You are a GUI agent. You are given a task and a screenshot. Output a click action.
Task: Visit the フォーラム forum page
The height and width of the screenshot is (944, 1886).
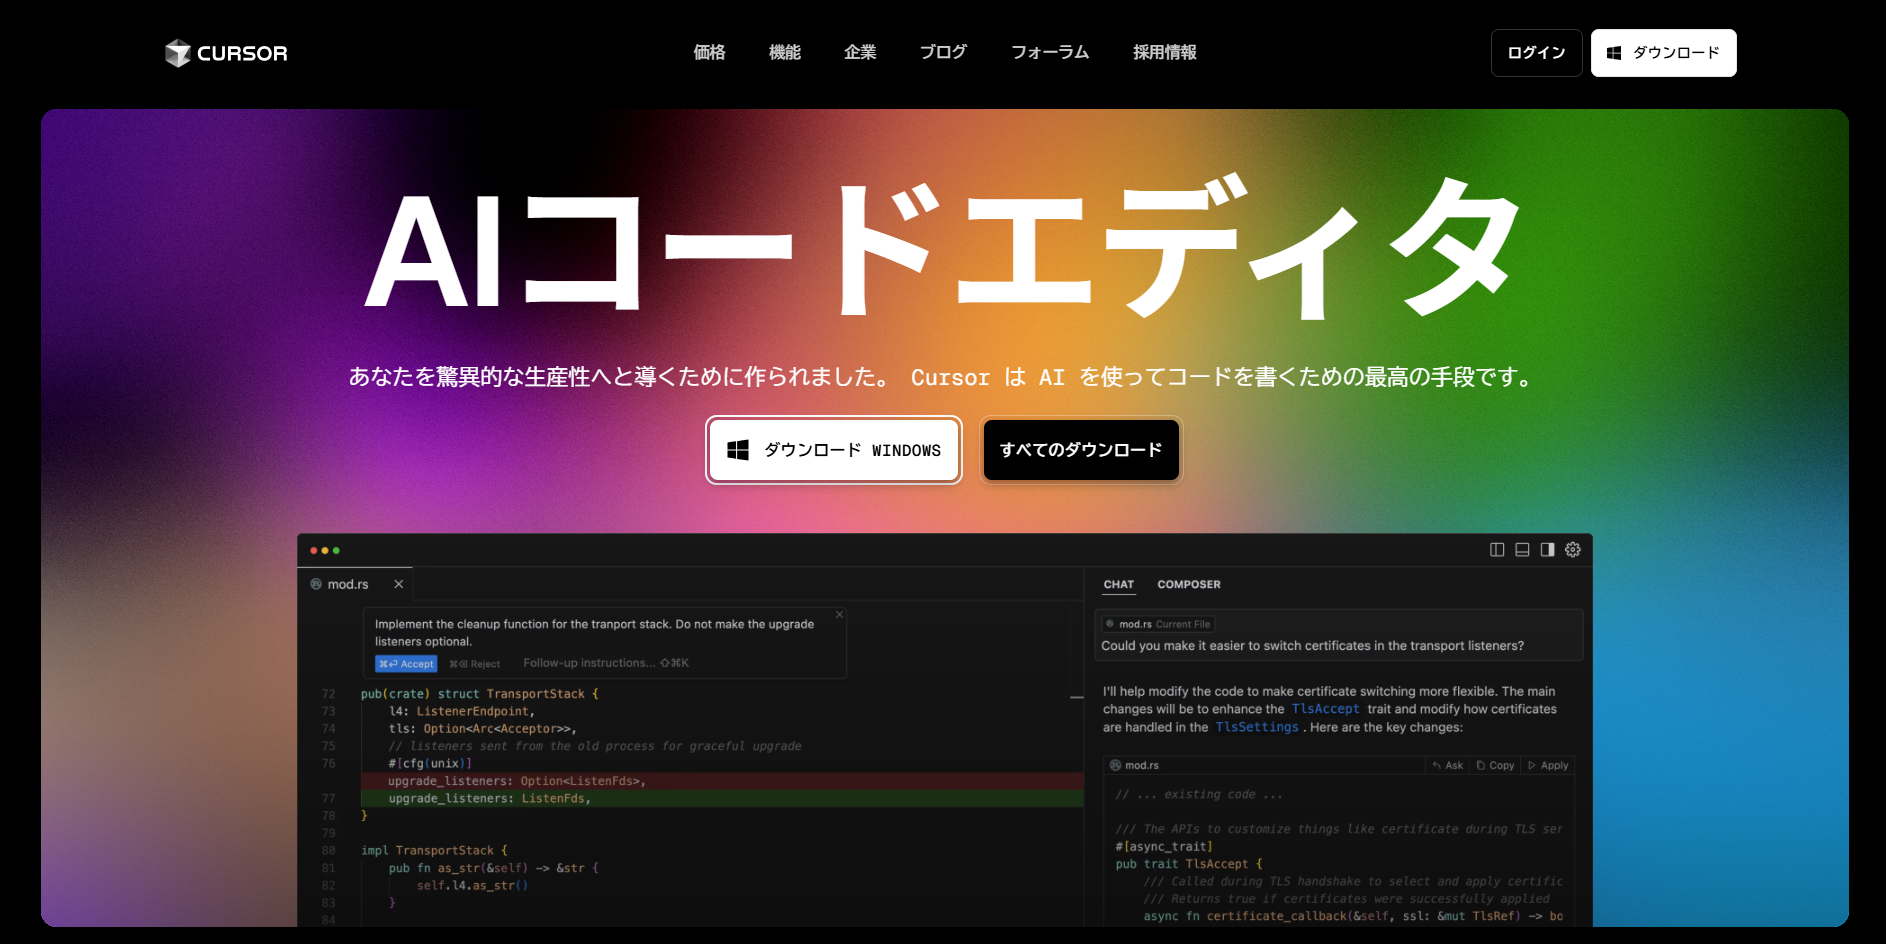pyautogui.click(x=1050, y=52)
